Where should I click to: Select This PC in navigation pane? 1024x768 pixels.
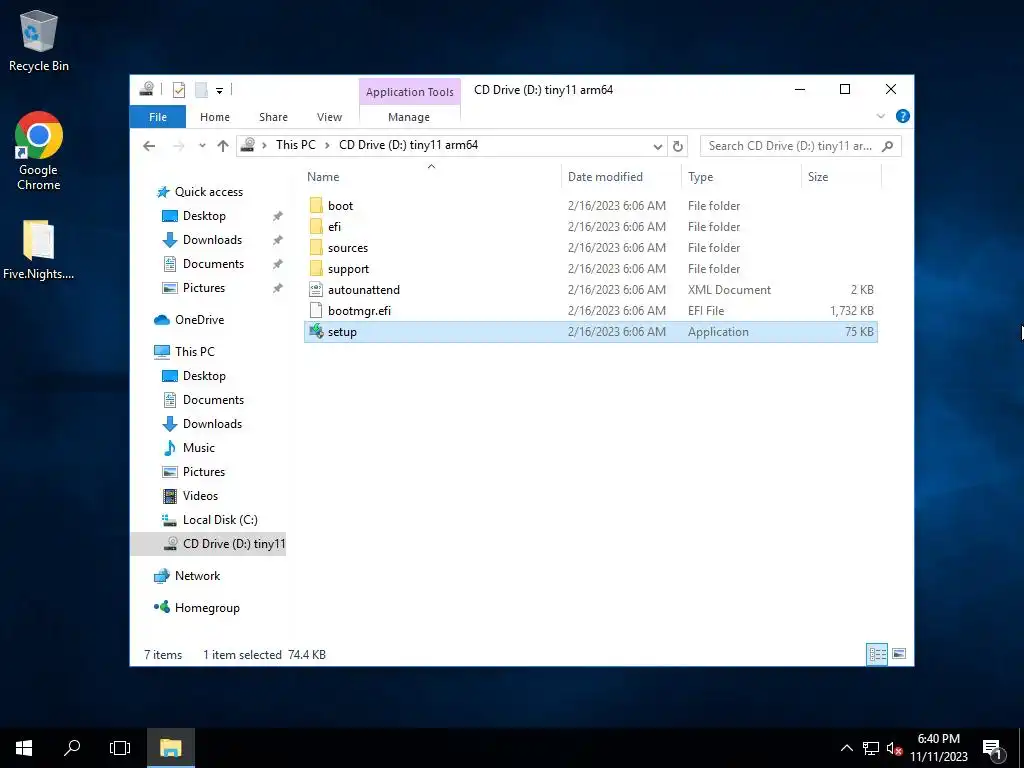tap(194, 352)
